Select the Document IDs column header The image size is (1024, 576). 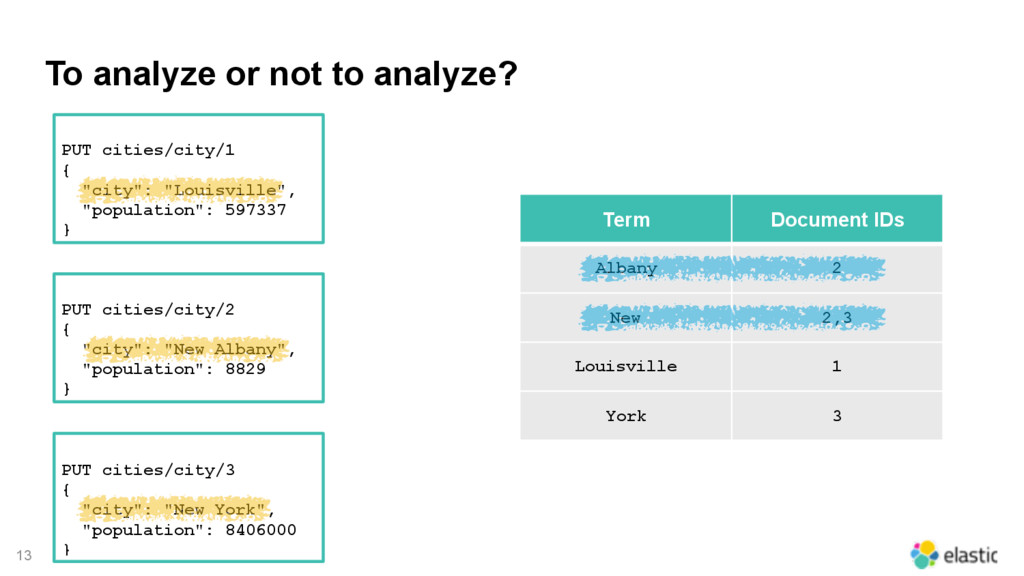coord(837,219)
